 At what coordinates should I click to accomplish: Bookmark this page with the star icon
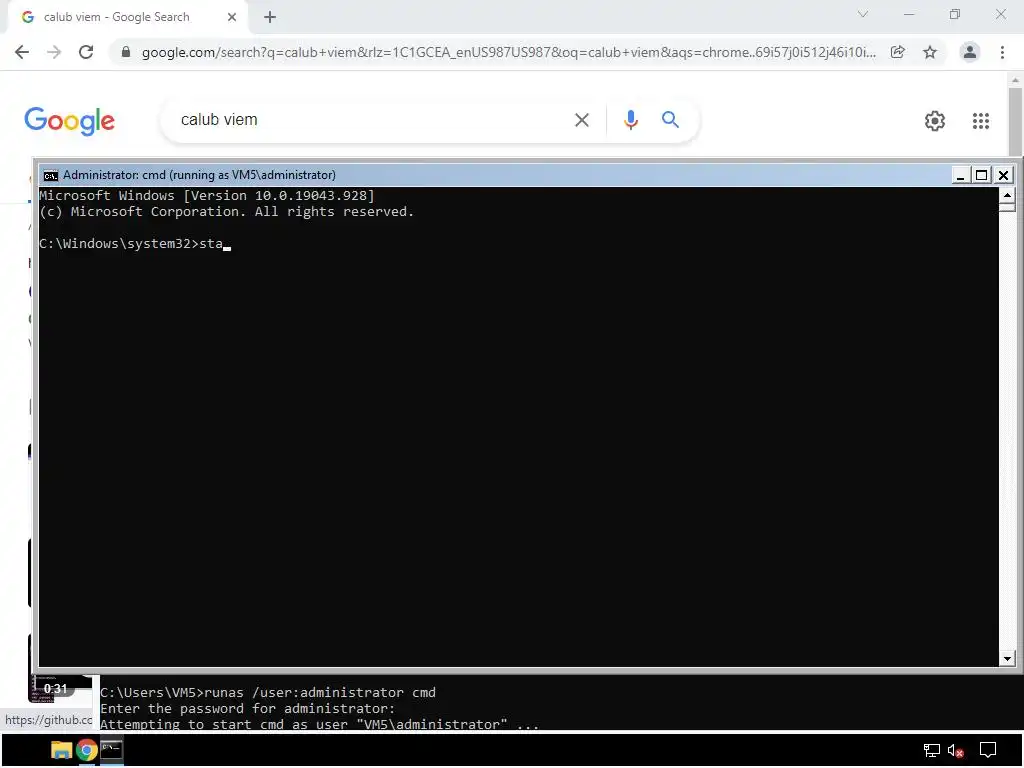930,52
